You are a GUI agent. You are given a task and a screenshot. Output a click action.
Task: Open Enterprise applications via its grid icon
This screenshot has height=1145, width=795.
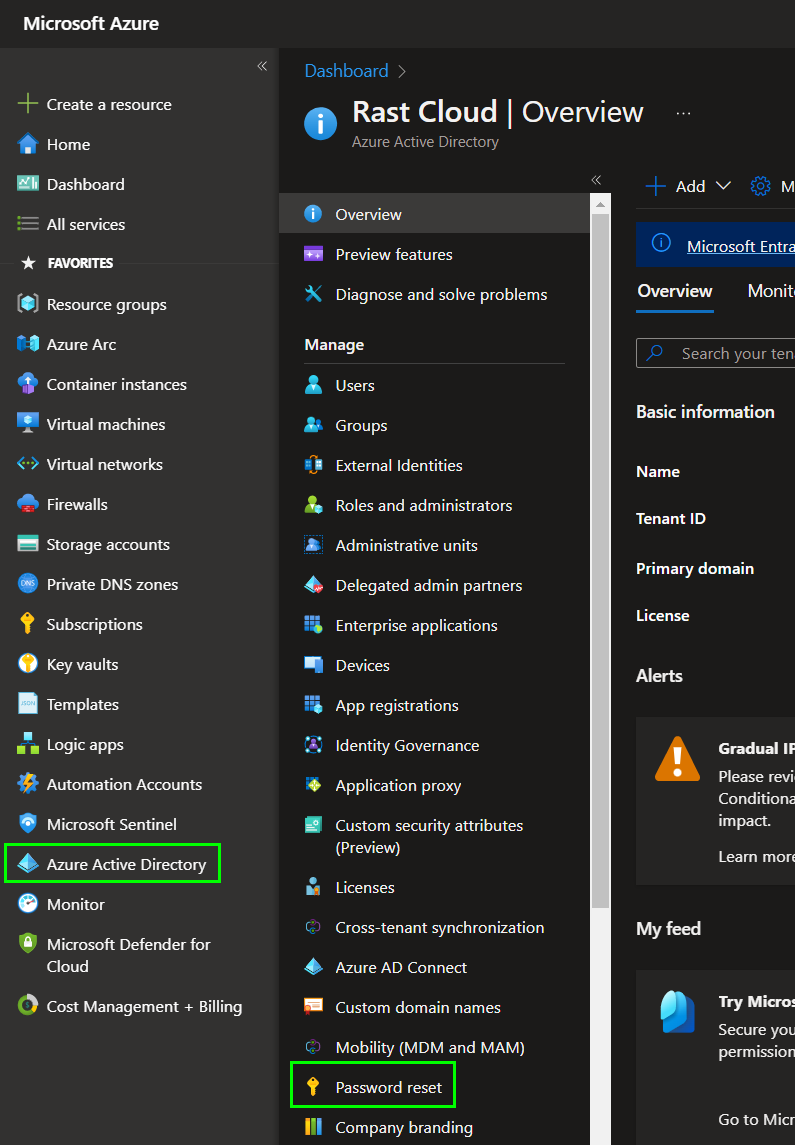click(x=314, y=625)
